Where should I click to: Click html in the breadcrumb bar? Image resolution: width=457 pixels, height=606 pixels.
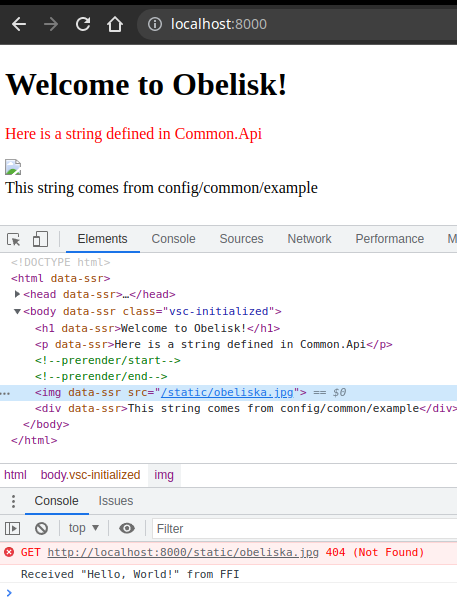(x=15, y=475)
